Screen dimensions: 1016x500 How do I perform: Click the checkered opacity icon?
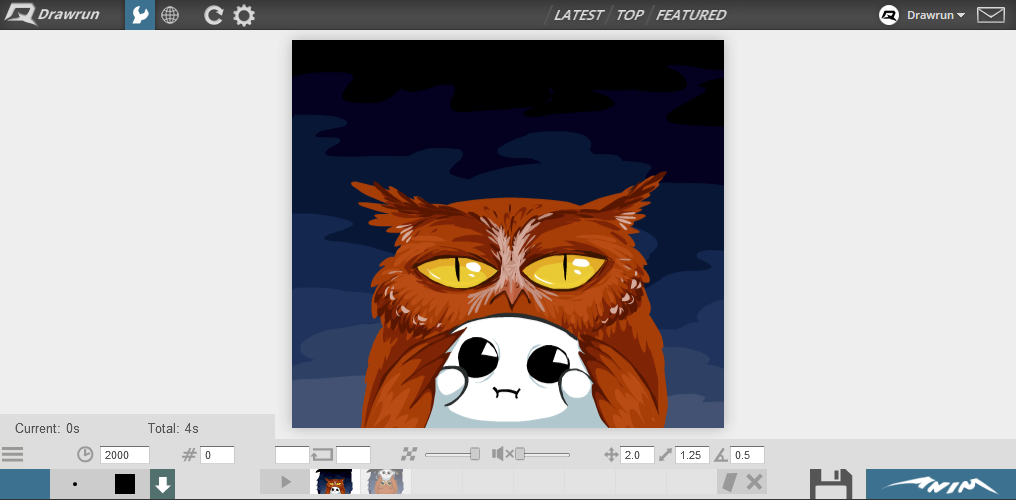[x=408, y=455]
